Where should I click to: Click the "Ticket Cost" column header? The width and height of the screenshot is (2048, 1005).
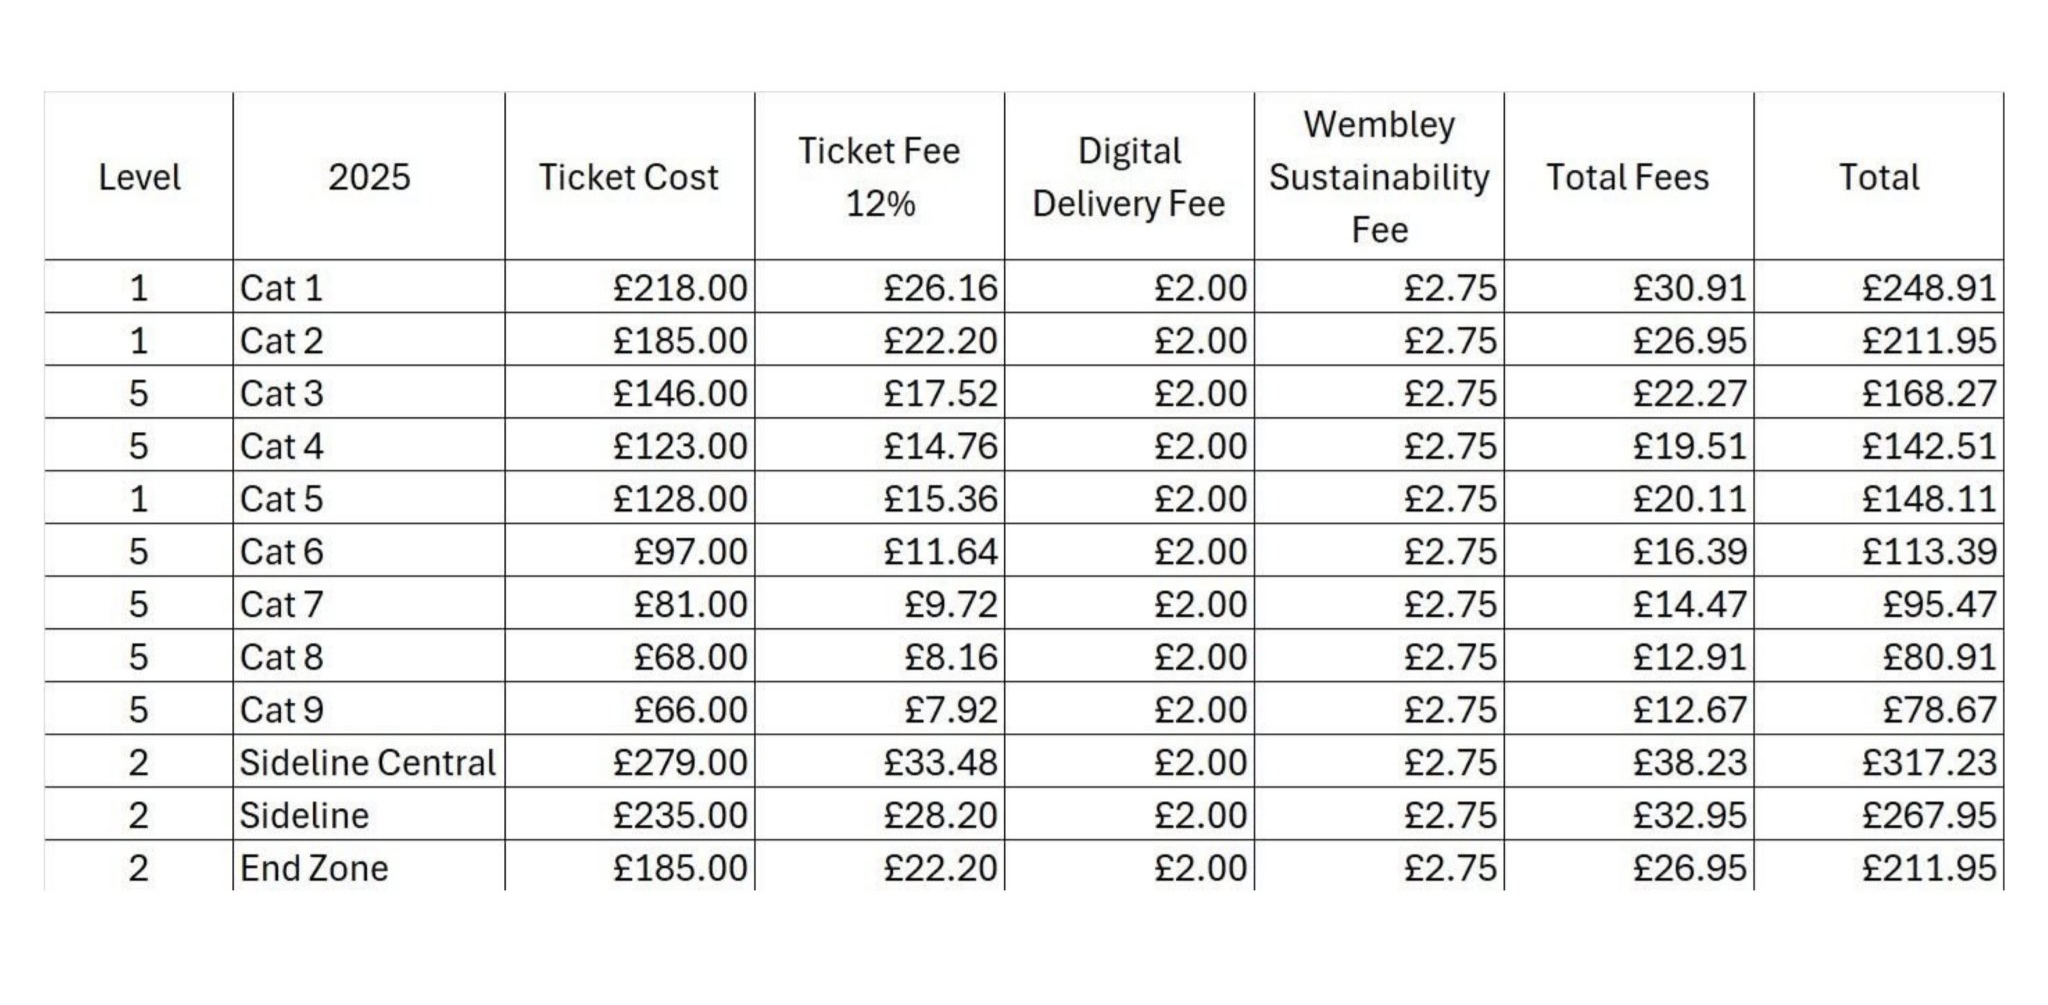point(628,177)
